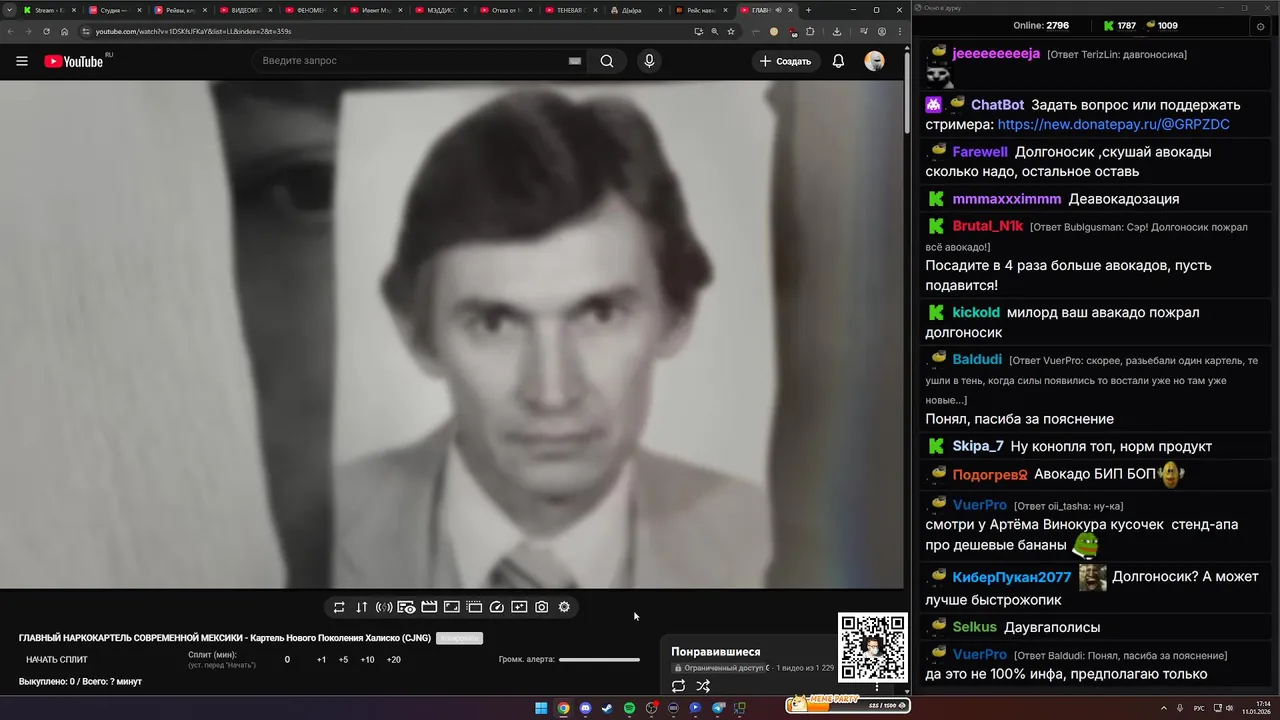The image size is (1280, 720).
Task: Click the +20 split minutes button
Action: [393, 660]
